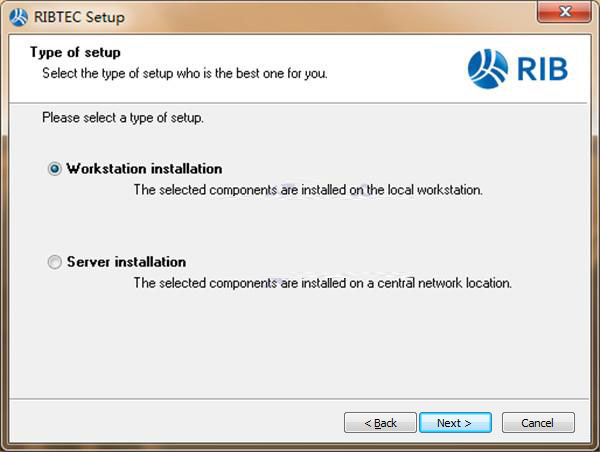
Task: Click the local workstation description text
Action: pyautogui.click(x=308, y=189)
